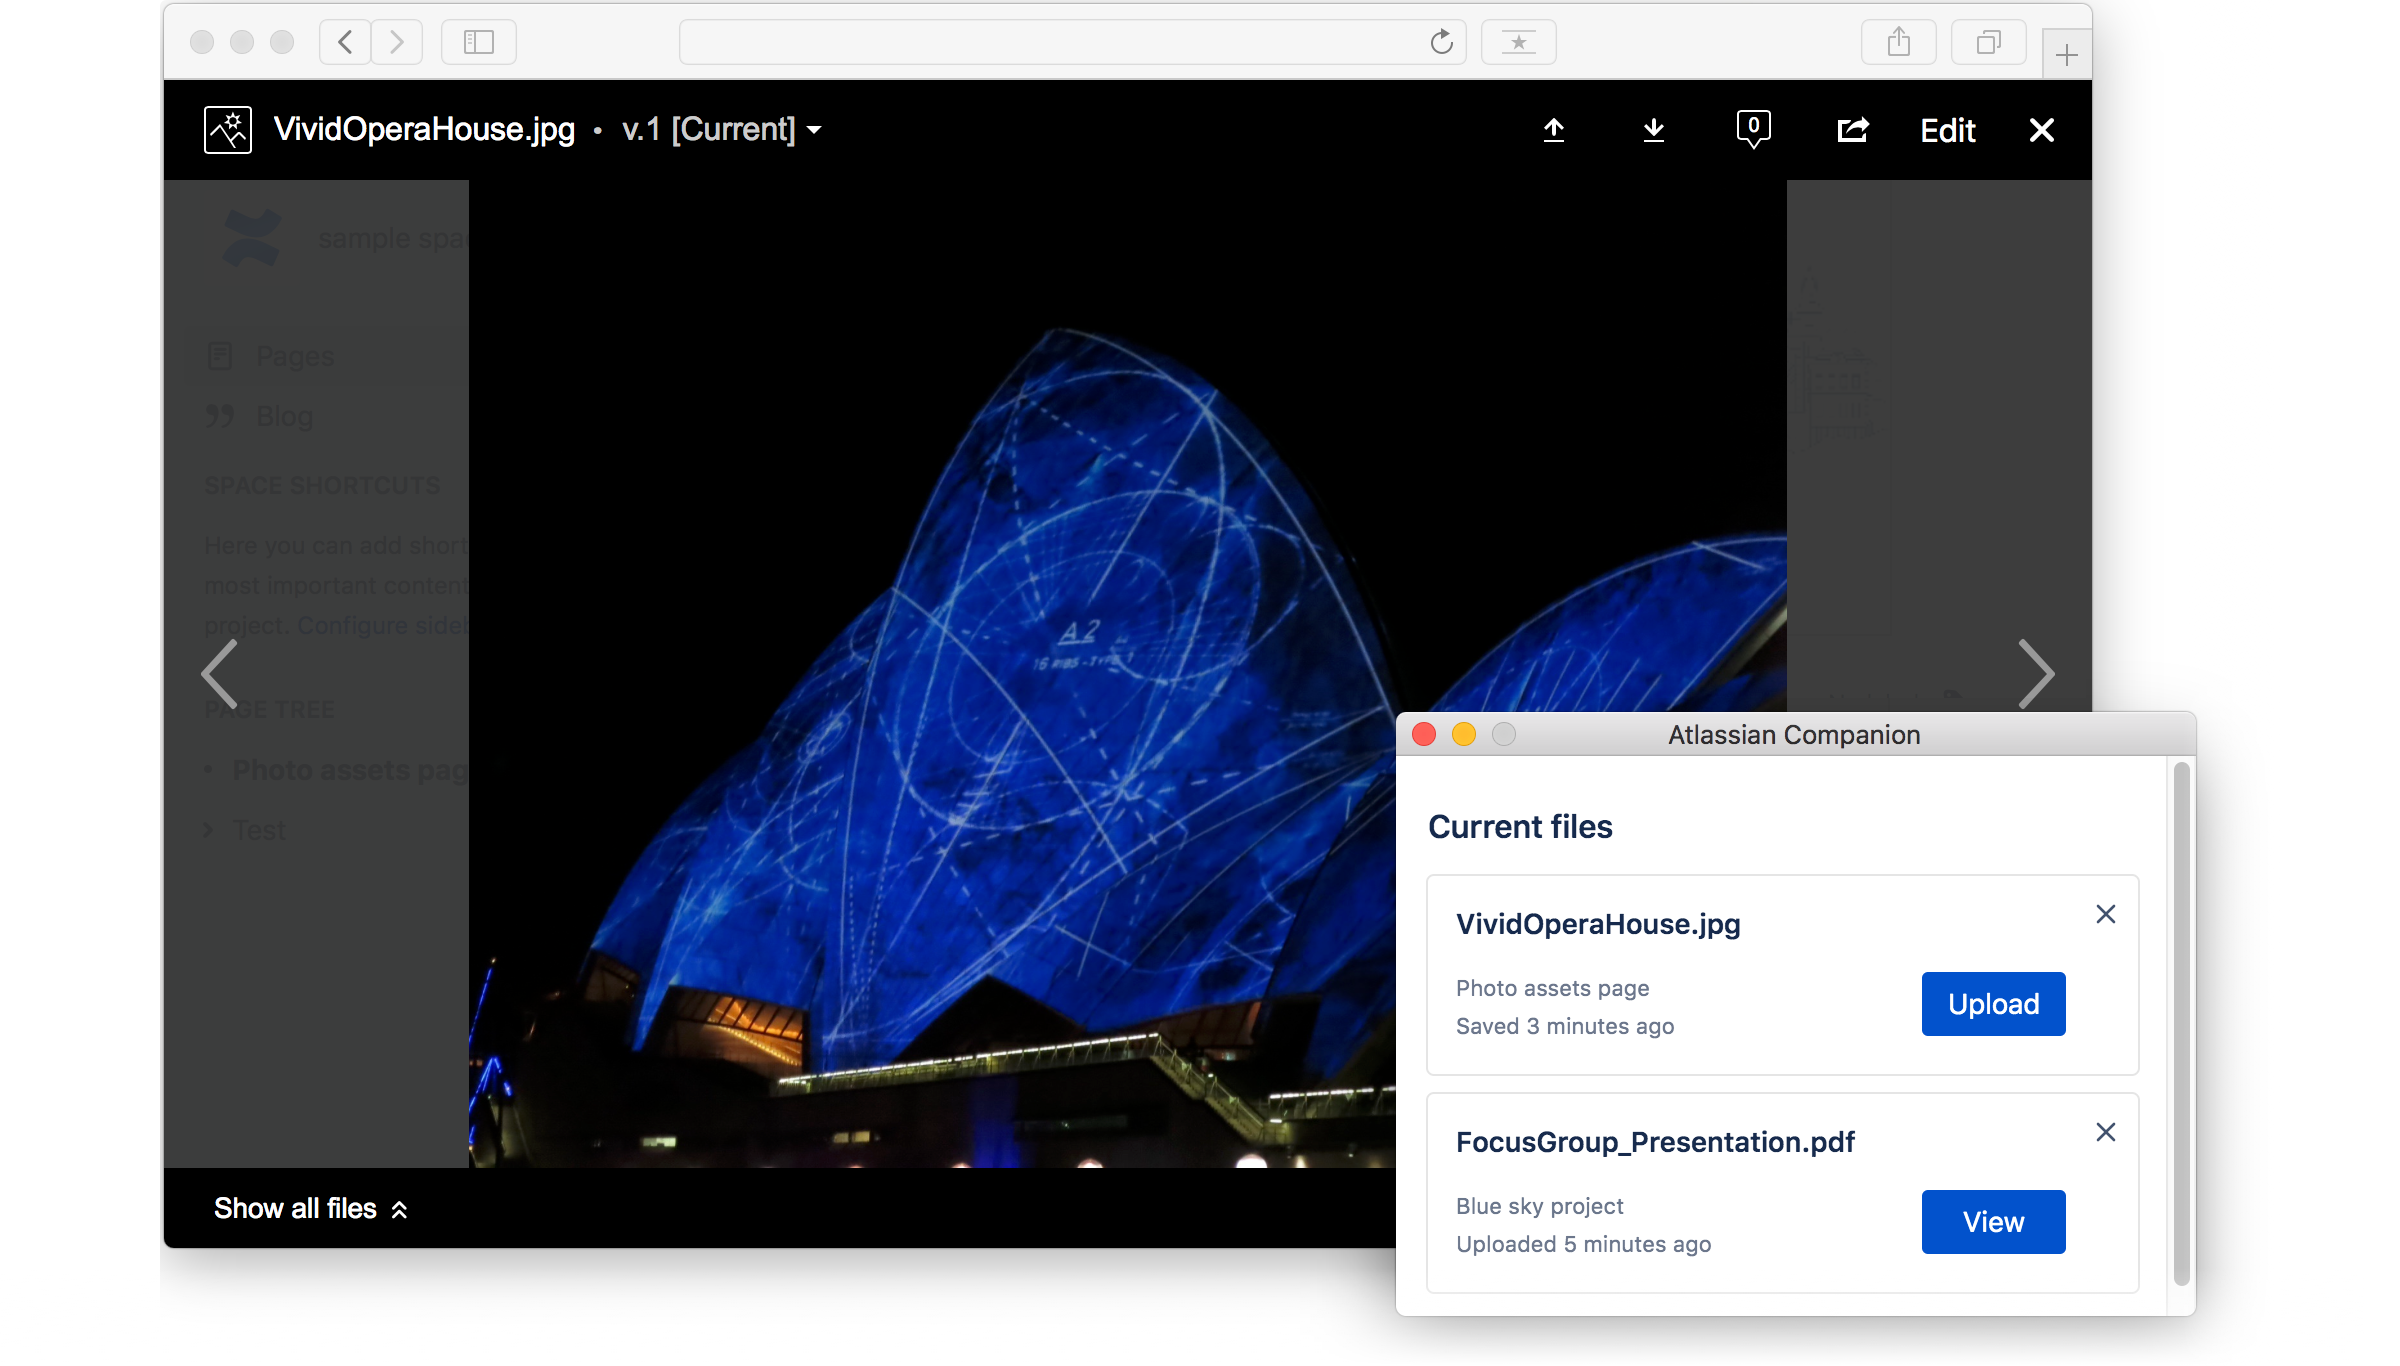Expand Show all files
Viewport: 2400px width, 1366px height.
coord(311,1208)
